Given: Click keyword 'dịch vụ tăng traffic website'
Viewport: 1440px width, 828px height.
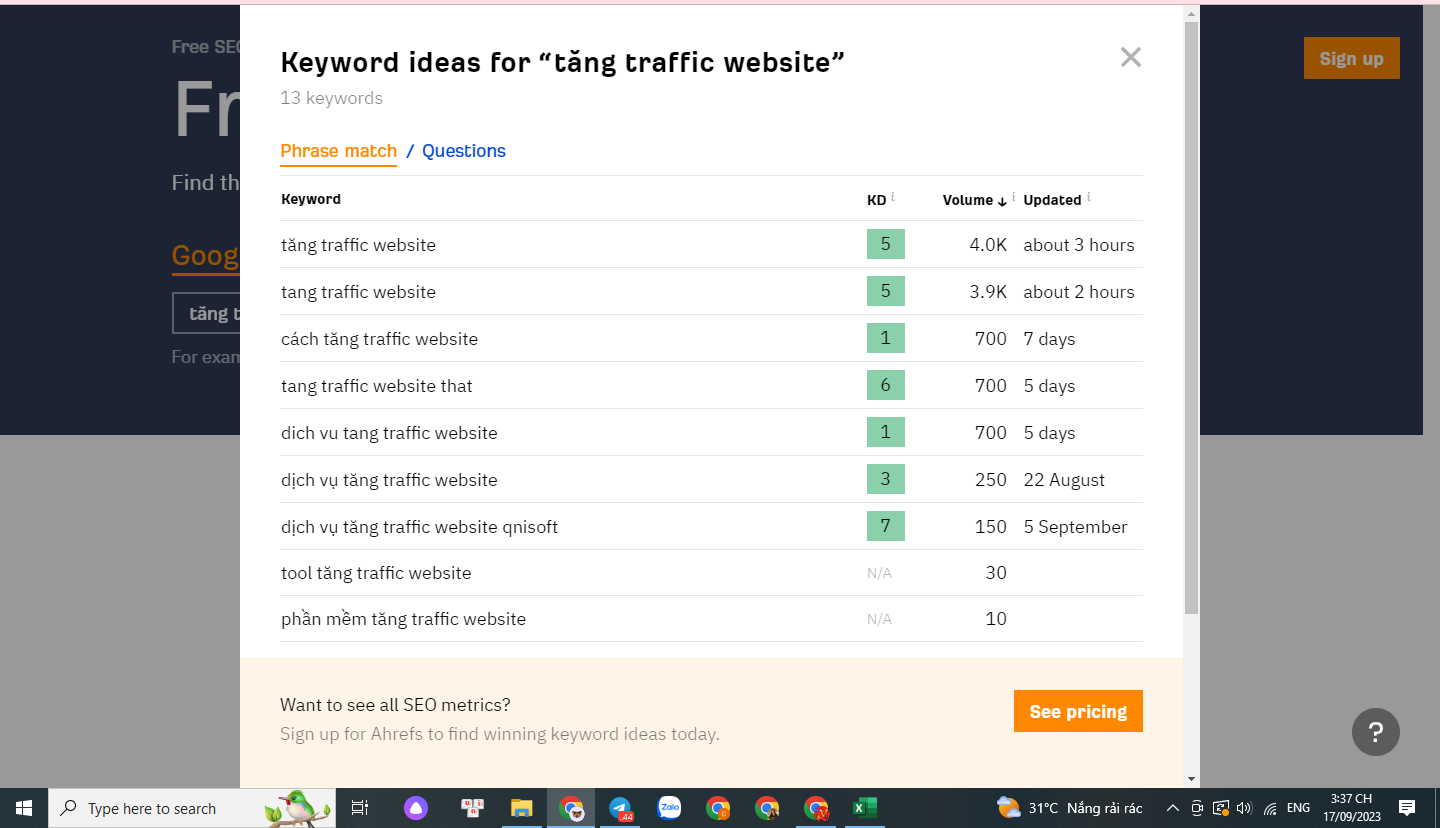Looking at the screenshot, I should coord(389,480).
